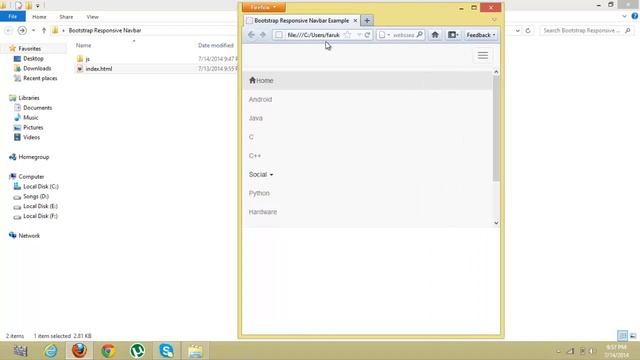Image resolution: width=640 pixels, height=360 pixels.
Task: Select the Java nav link
Action: 256,118
